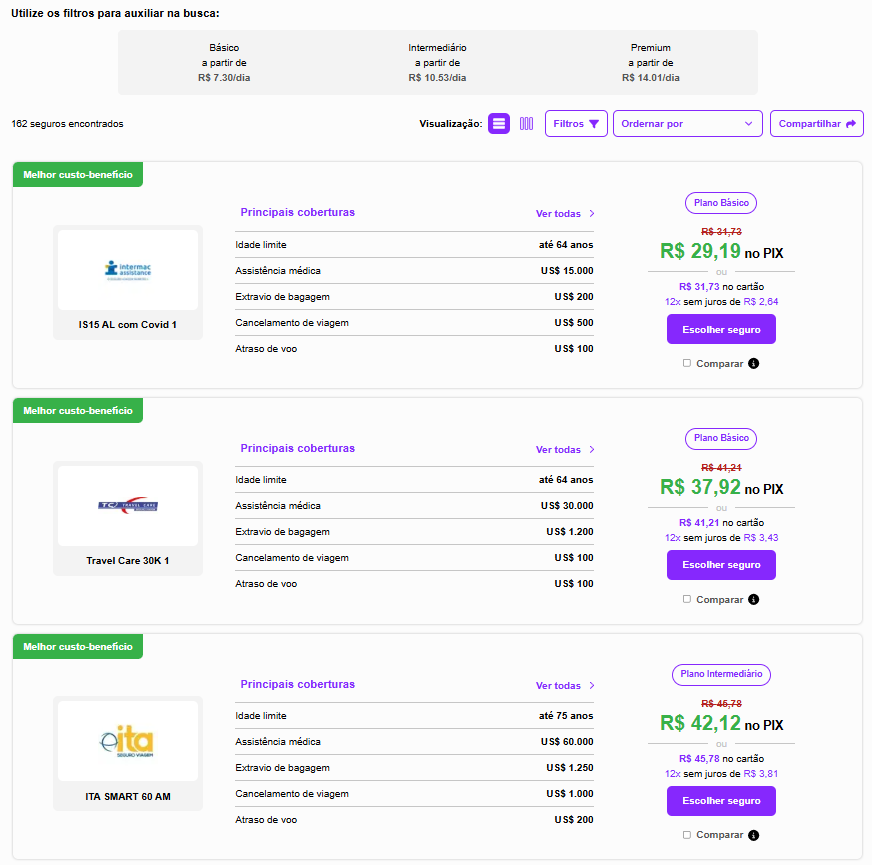
Task: Check Comparar for Travel Care 30K 1
Action: point(686,599)
